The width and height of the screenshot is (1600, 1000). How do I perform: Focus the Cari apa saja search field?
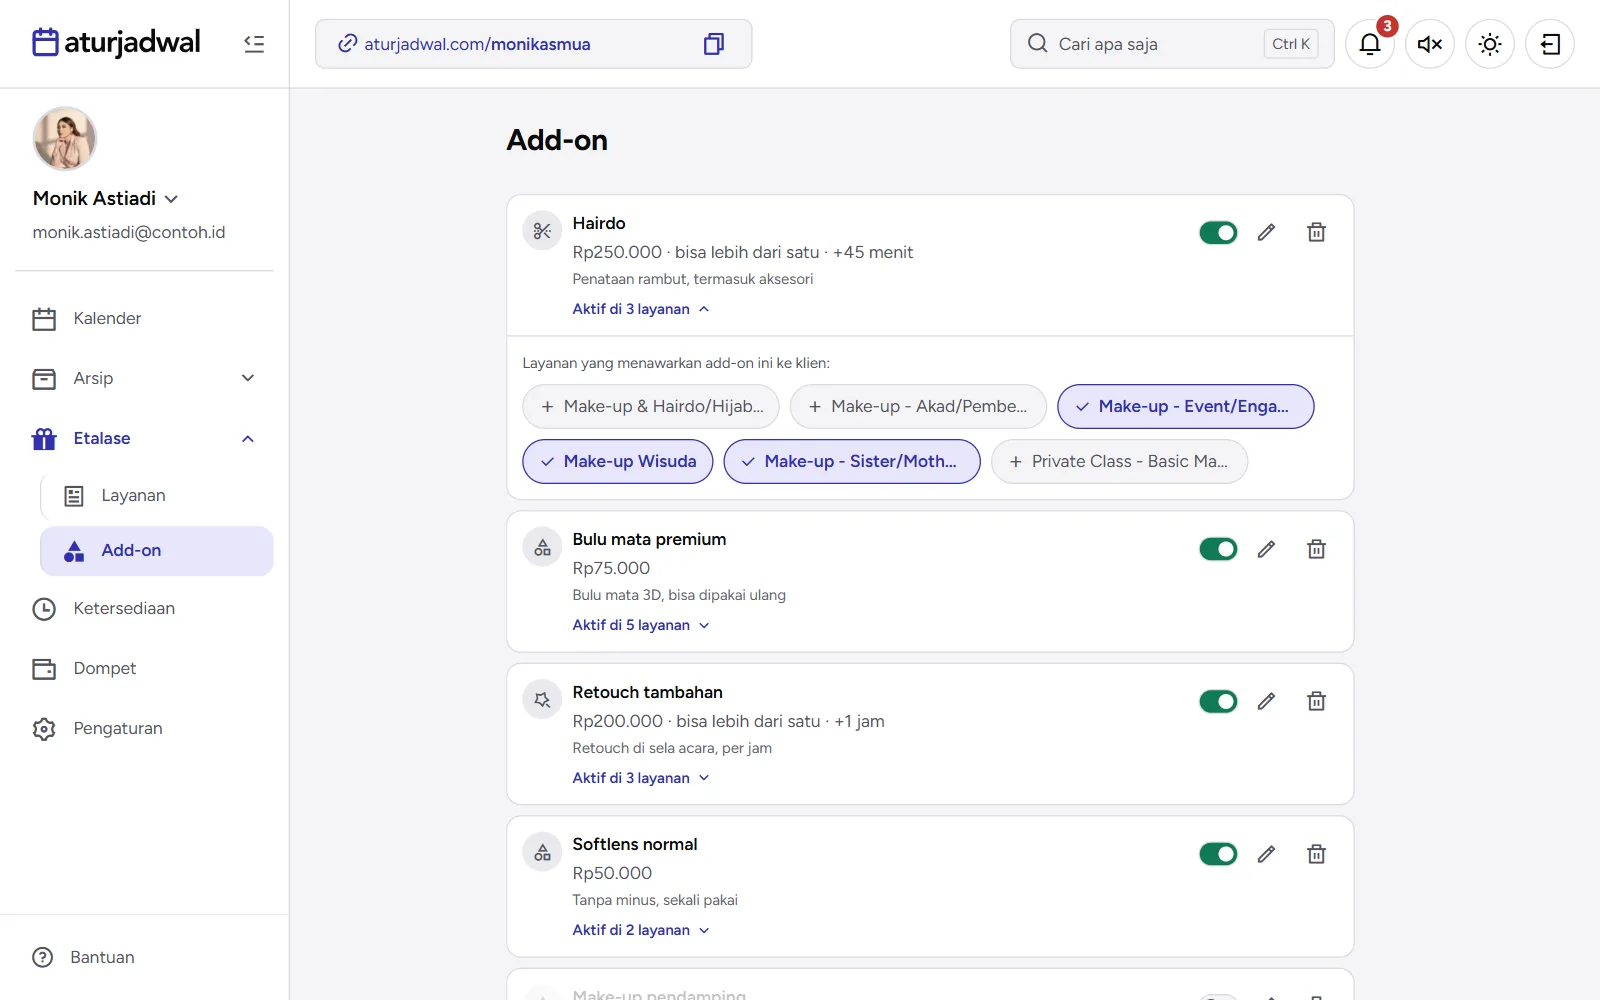(1172, 44)
